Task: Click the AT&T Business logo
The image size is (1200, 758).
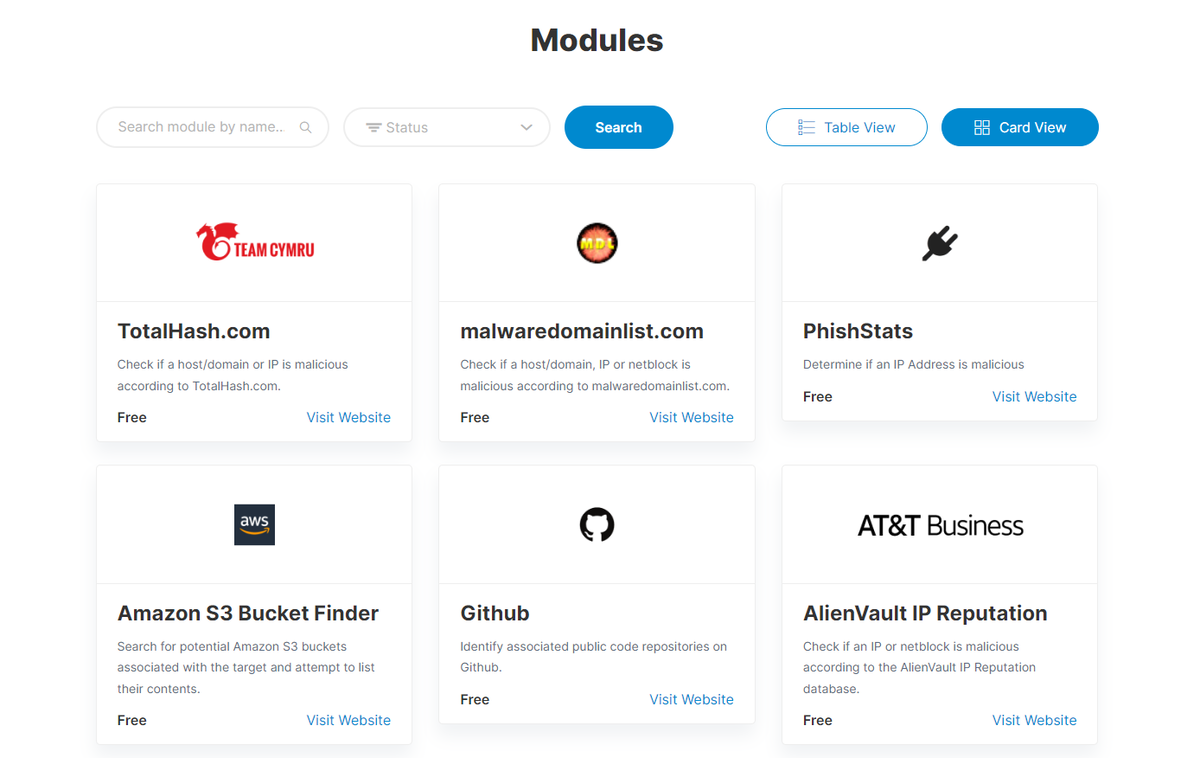Action: 940,526
